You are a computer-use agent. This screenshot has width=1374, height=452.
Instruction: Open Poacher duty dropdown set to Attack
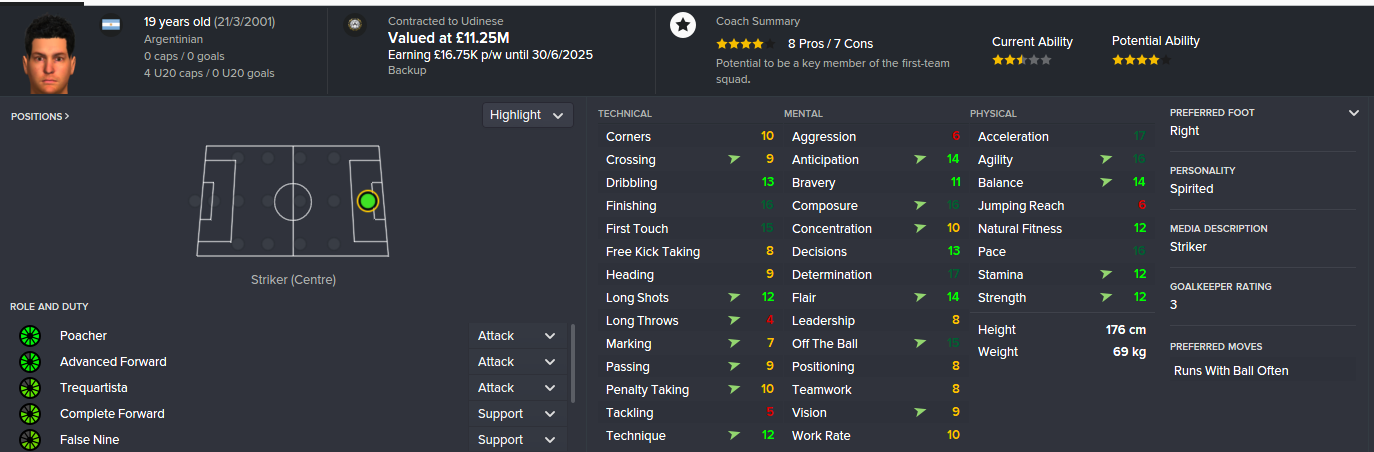coord(516,336)
